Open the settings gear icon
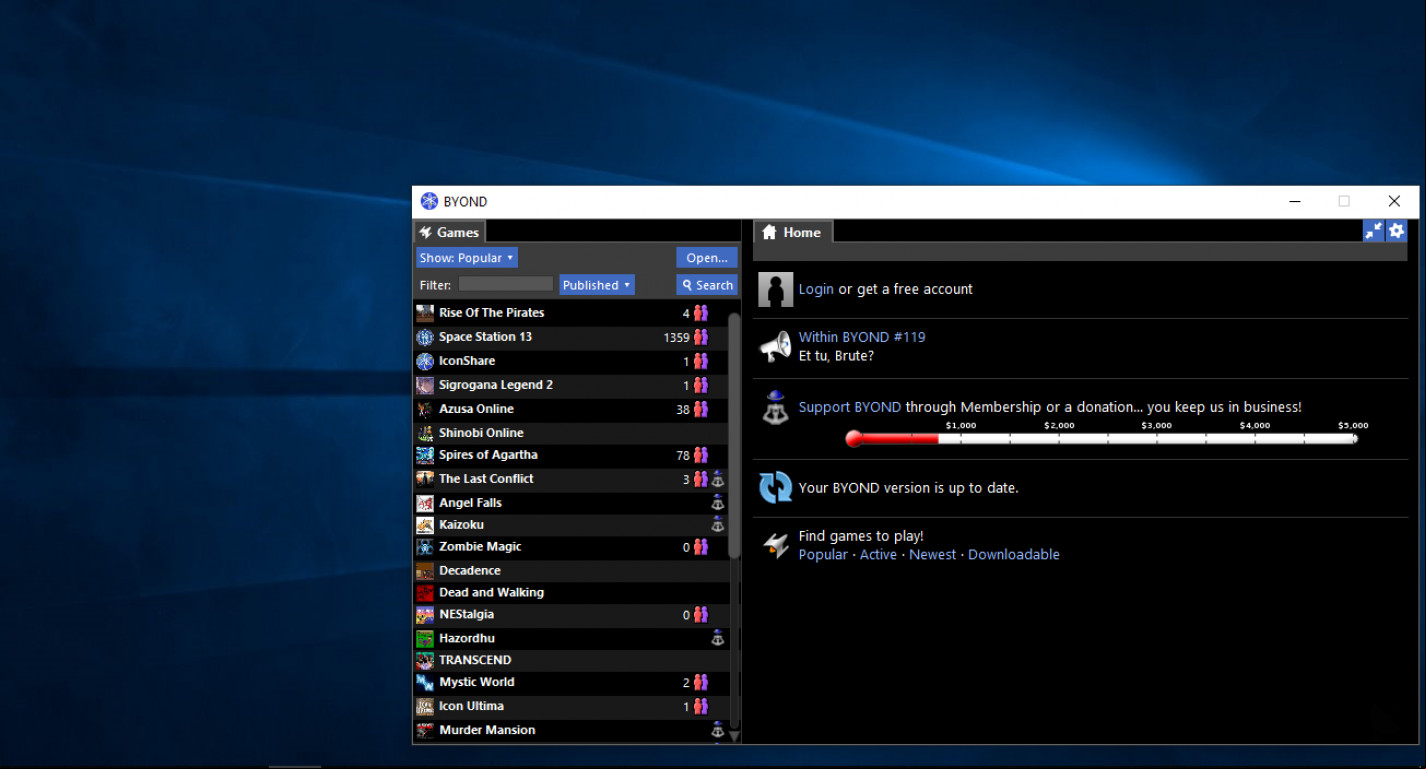1426x769 pixels. click(1396, 231)
